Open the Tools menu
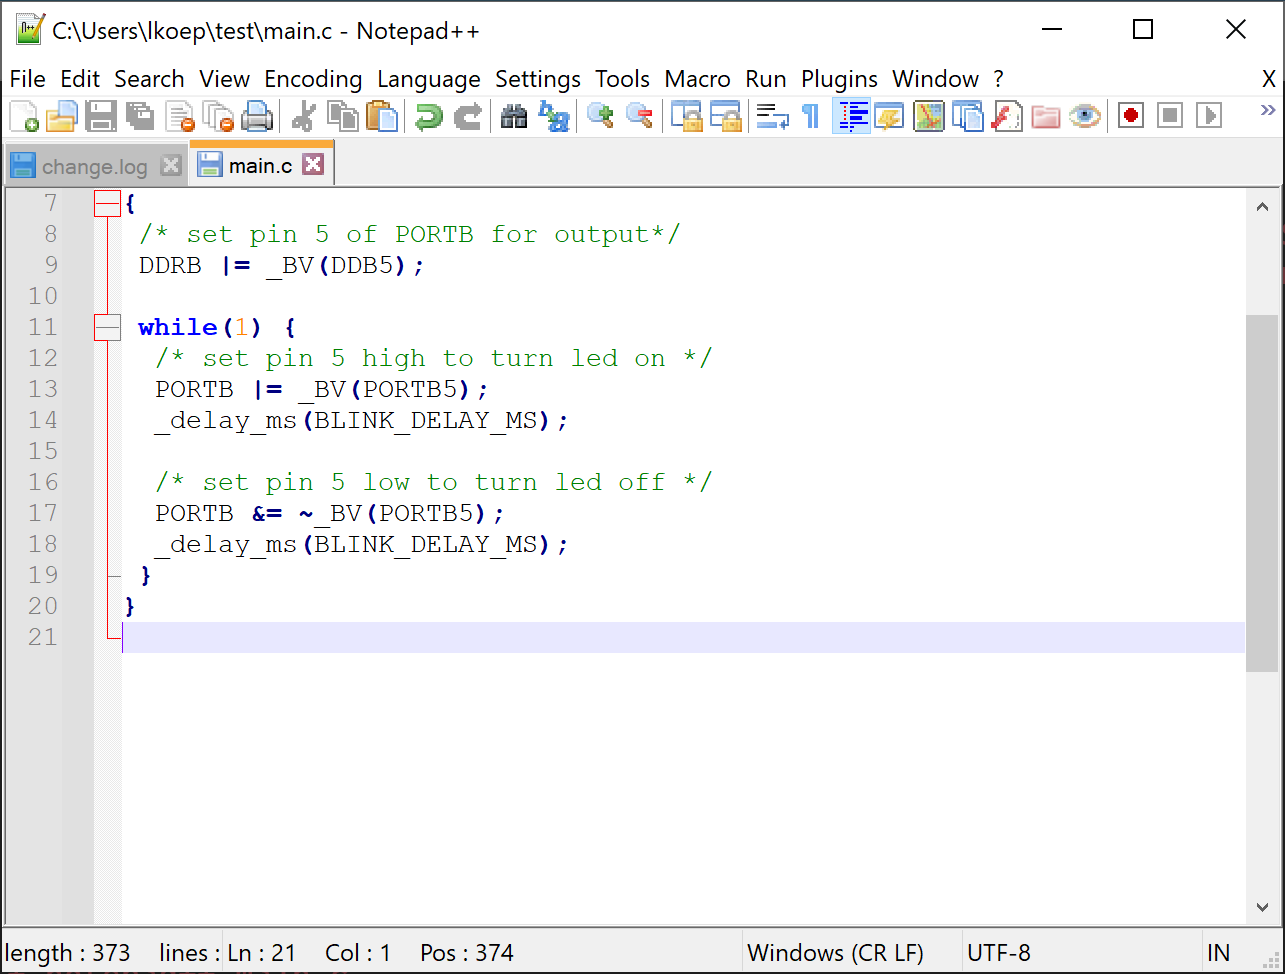 click(623, 79)
